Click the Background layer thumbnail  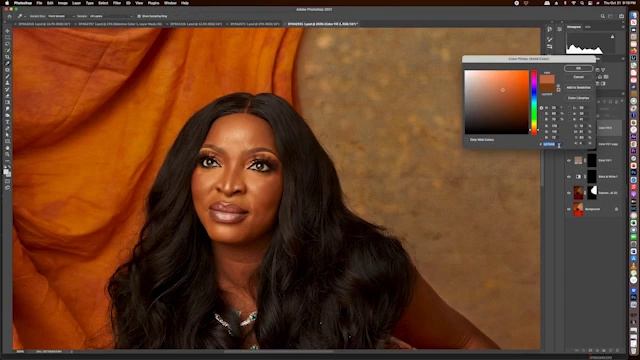click(x=578, y=209)
